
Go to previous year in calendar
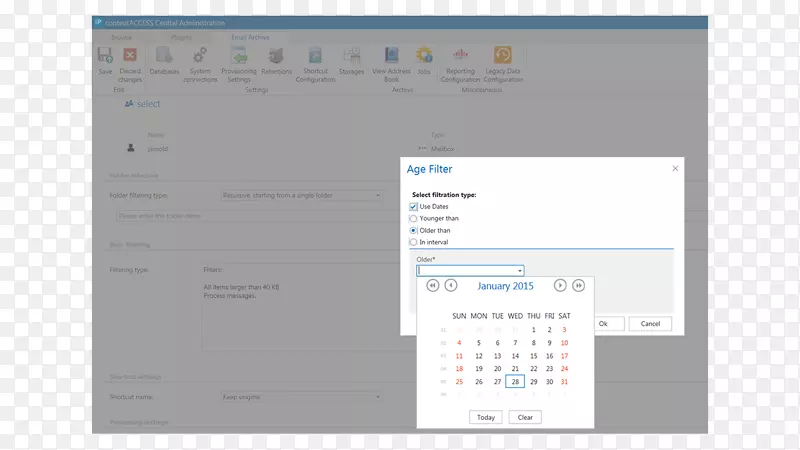point(433,286)
